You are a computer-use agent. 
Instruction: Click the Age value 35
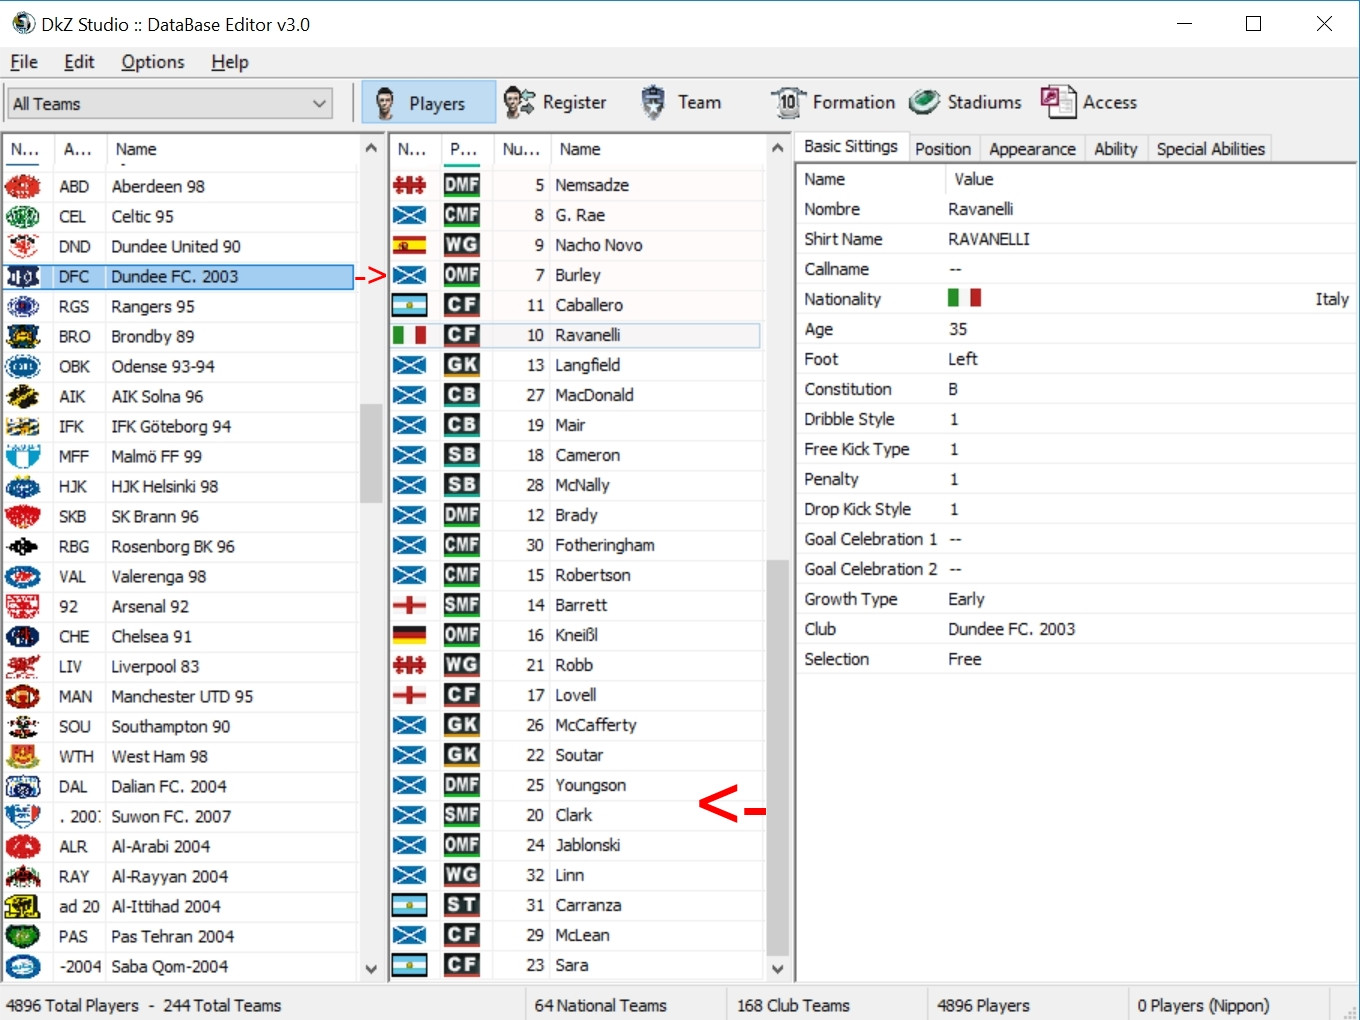coord(958,329)
